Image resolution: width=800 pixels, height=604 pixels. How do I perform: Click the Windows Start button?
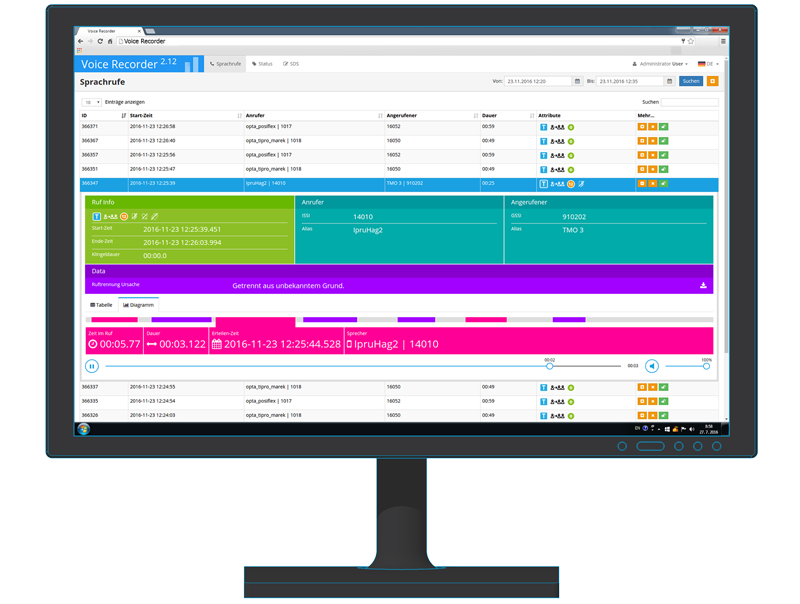pyautogui.click(x=84, y=429)
